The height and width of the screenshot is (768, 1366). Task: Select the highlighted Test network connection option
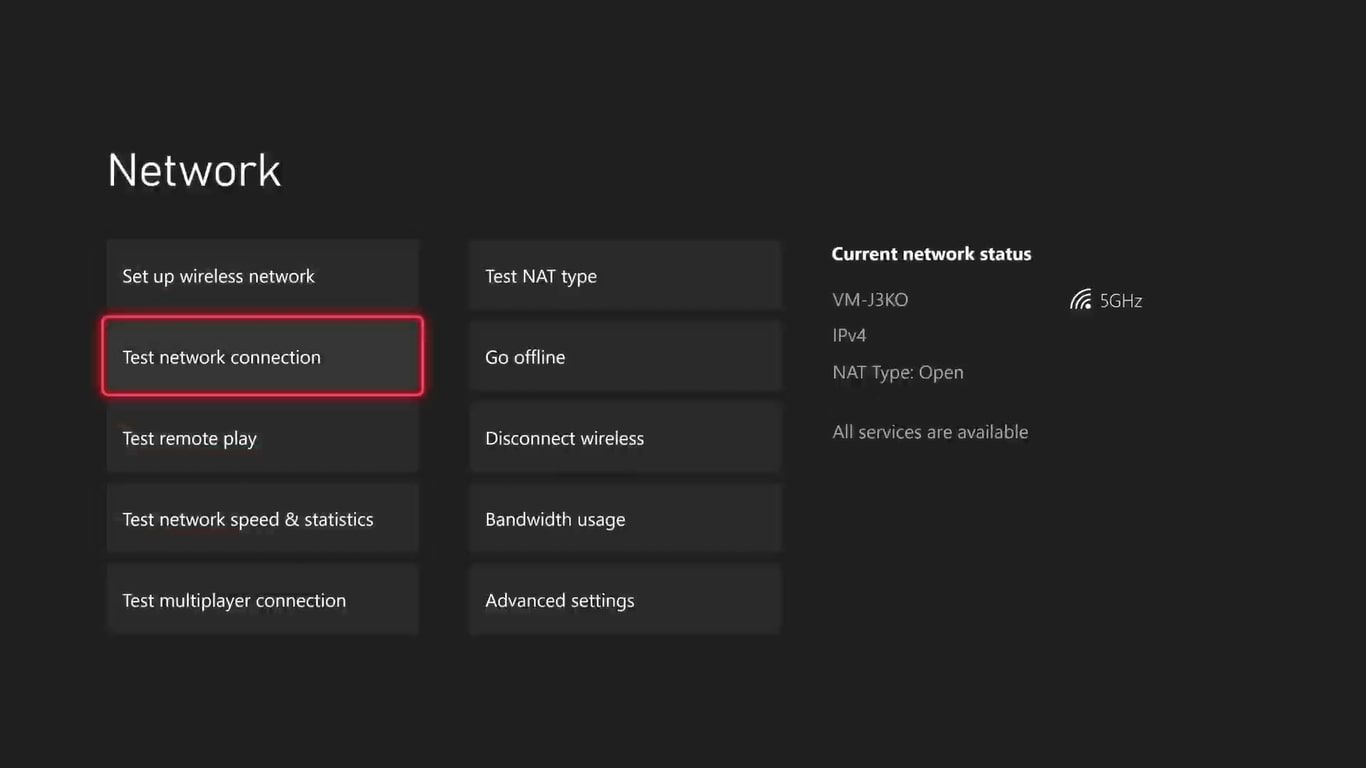(262, 356)
